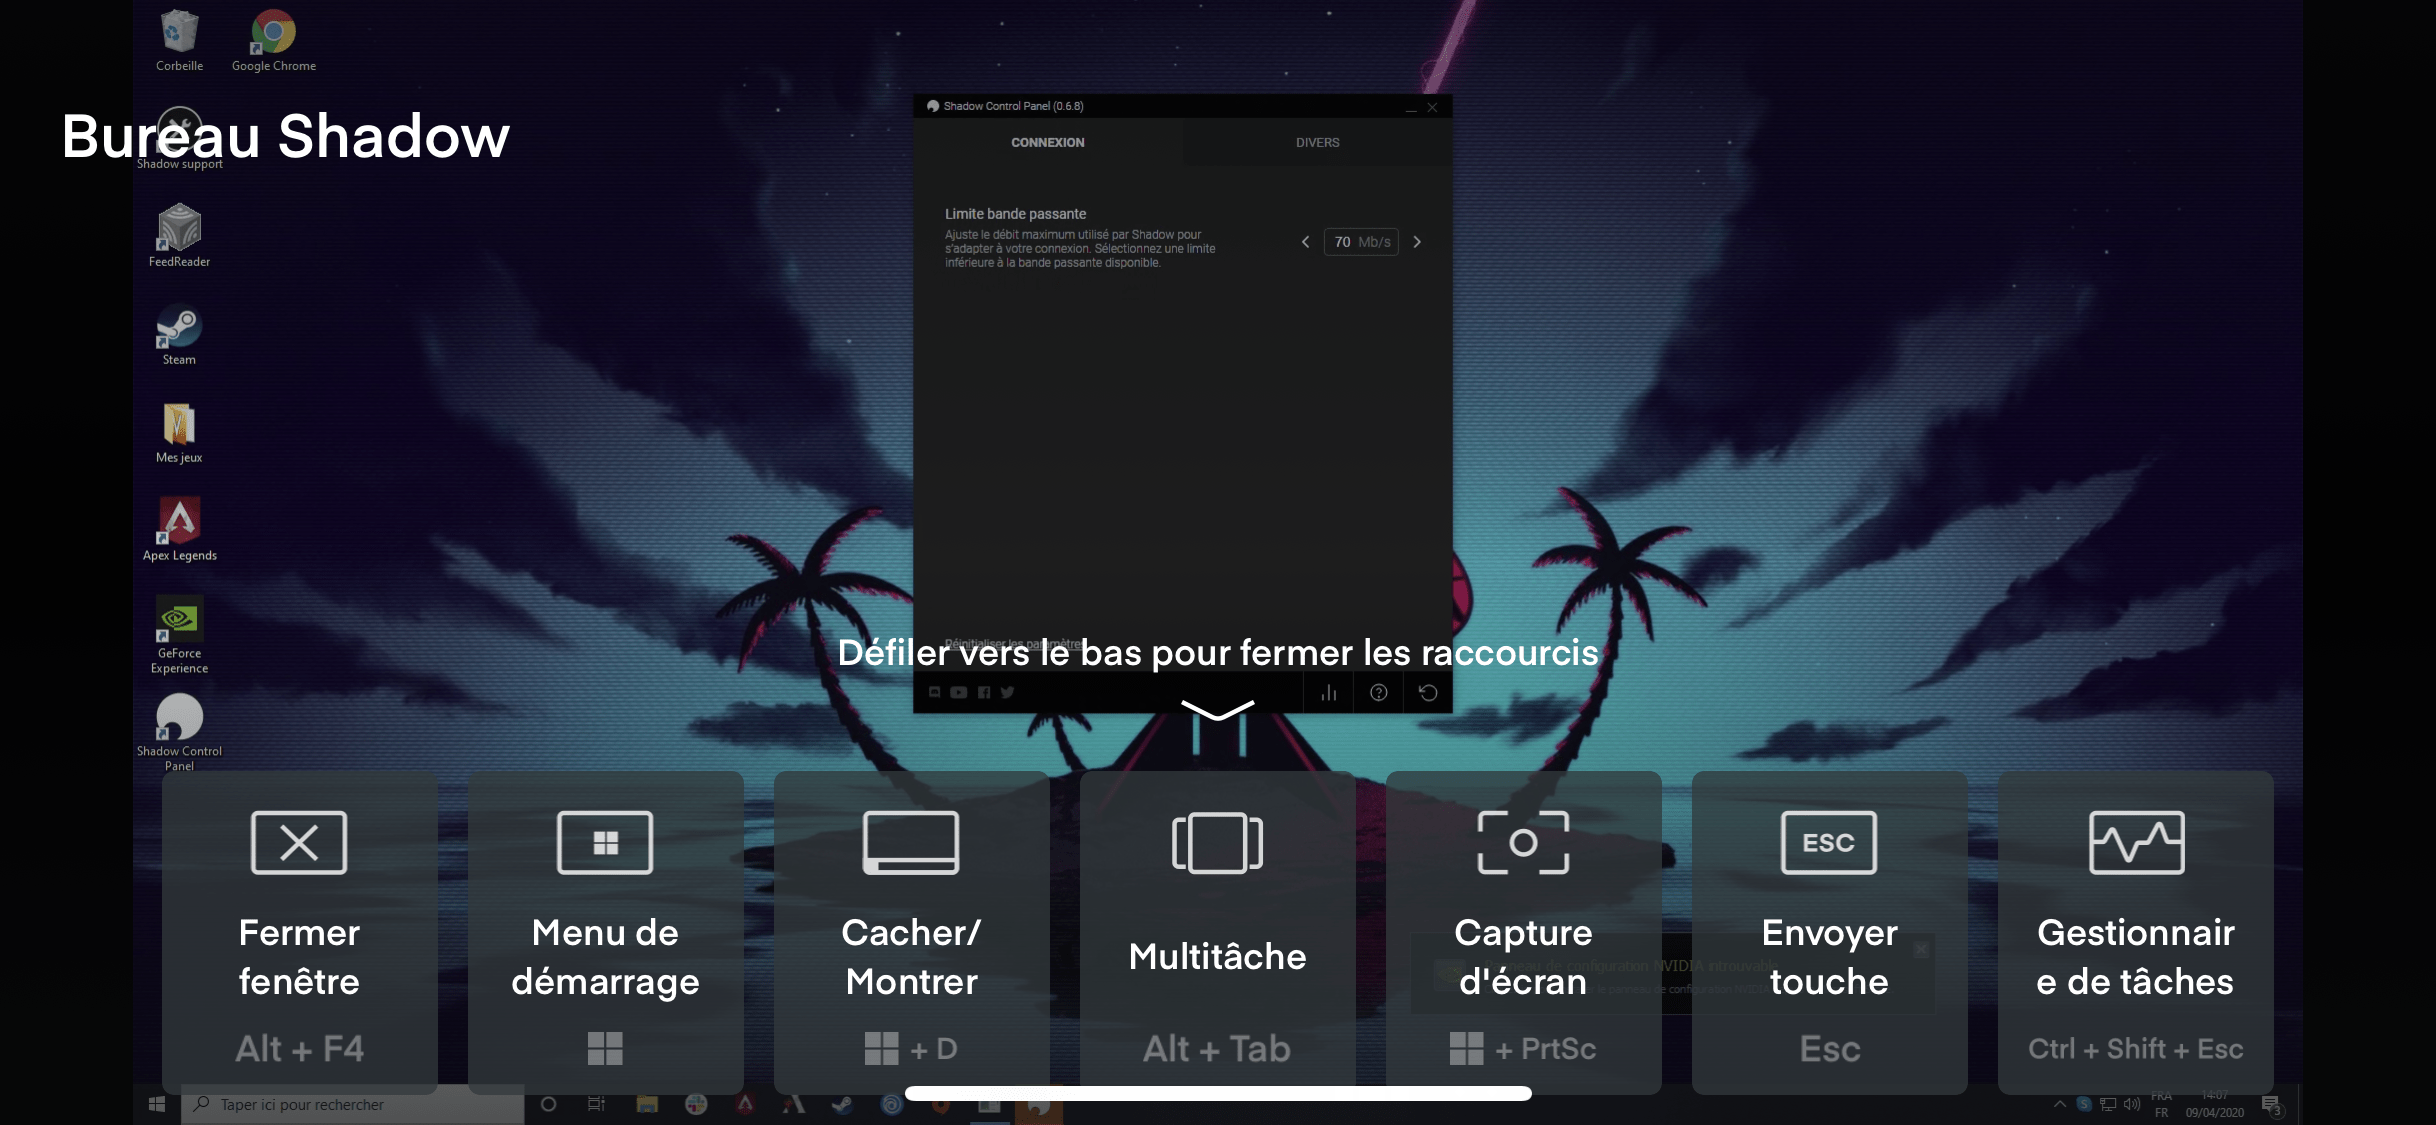Tap the down chevron to close shortcuts
Screen dimensions: 2436x1125
(x=1217, y=709)
